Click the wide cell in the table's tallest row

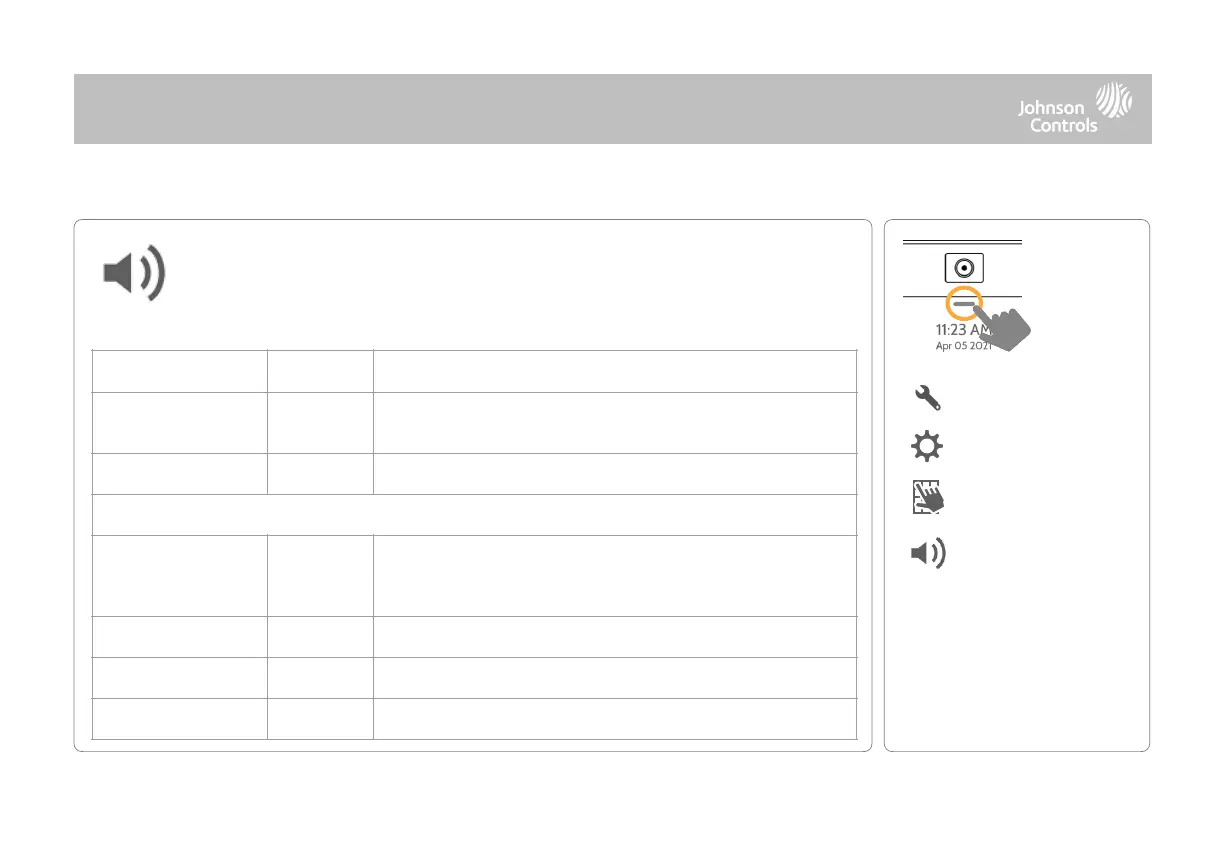pyautogui.click(x=614, y=575)
